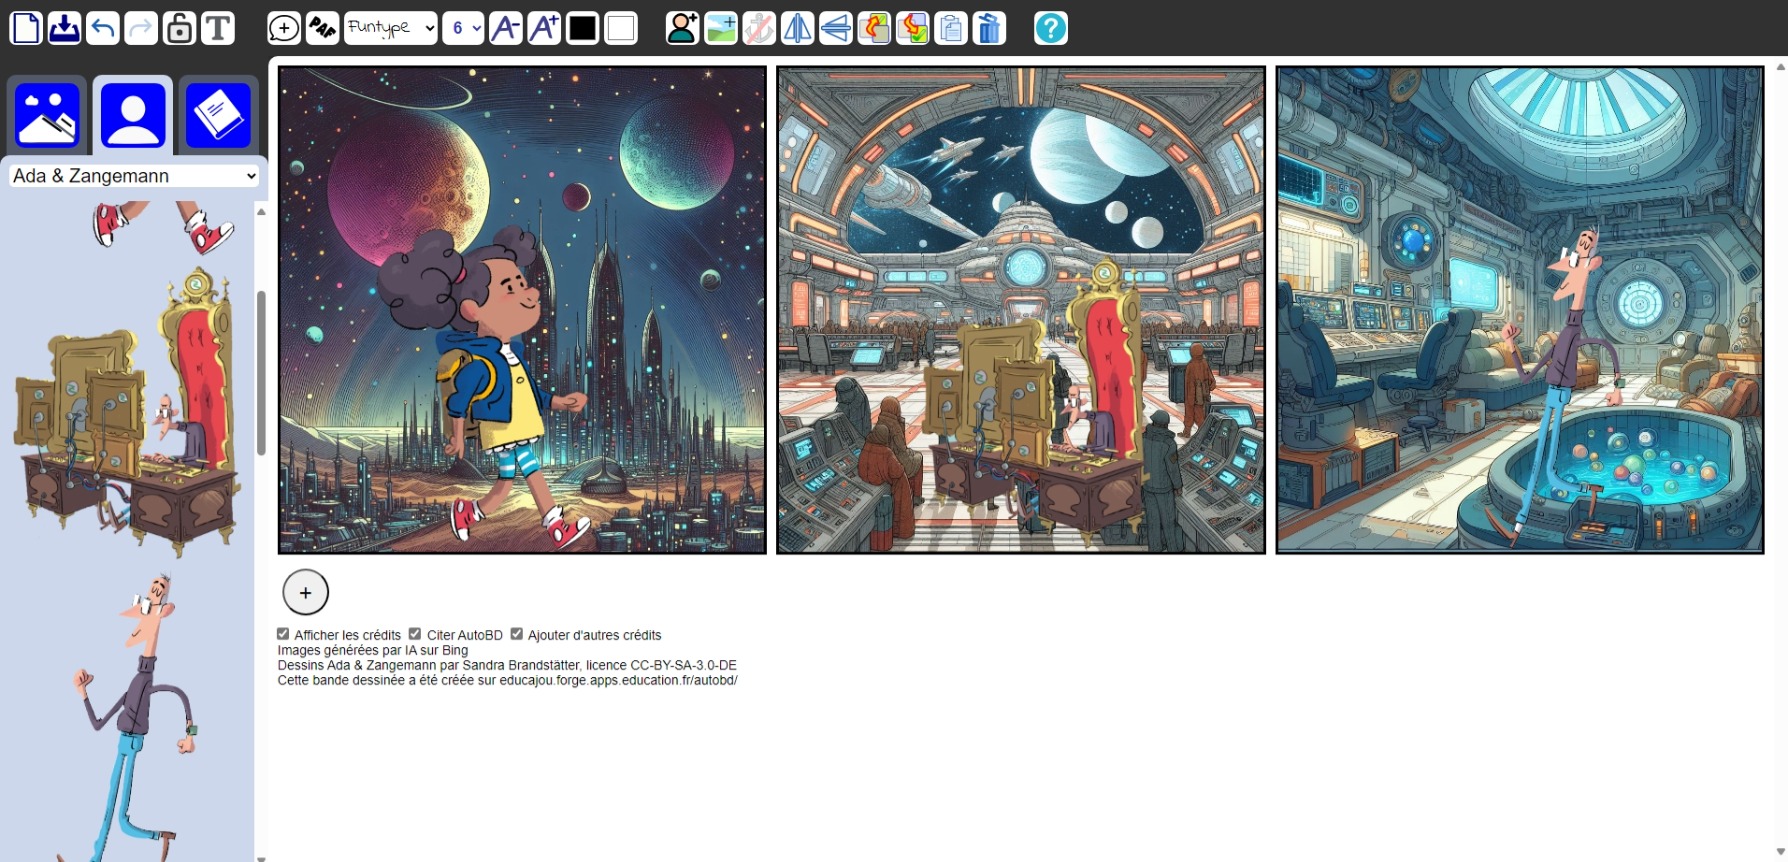Increase text size with A+ button
The image size is (1788, 862).
[543, 28]
